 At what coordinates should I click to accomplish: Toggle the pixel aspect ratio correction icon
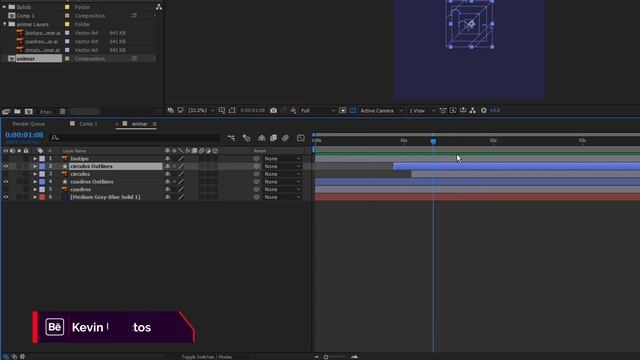coord(443,111)
